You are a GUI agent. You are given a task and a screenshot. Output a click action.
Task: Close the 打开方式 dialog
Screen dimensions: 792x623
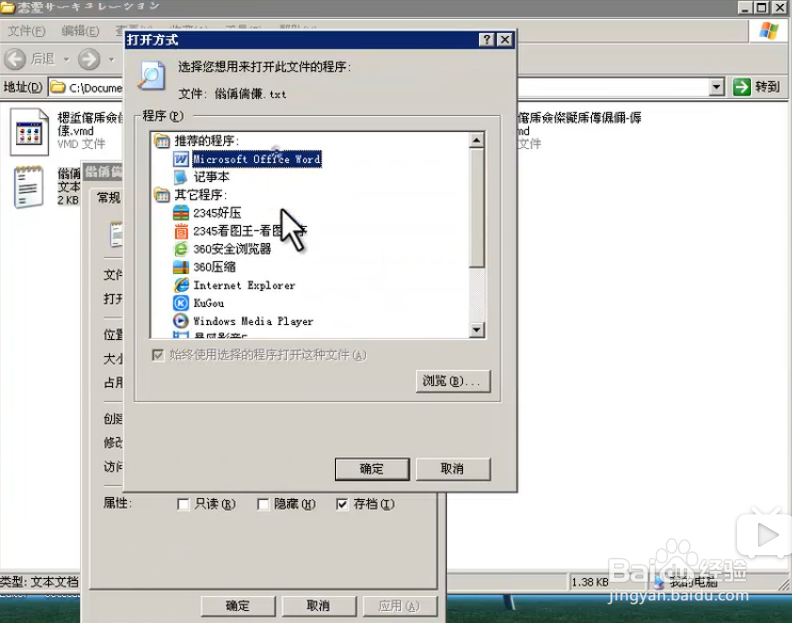(505, 39)
